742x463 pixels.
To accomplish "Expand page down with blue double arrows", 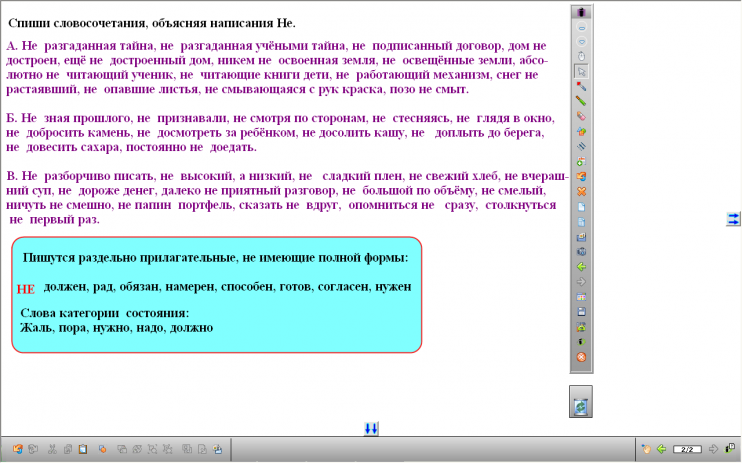I will tap(371, 428).
